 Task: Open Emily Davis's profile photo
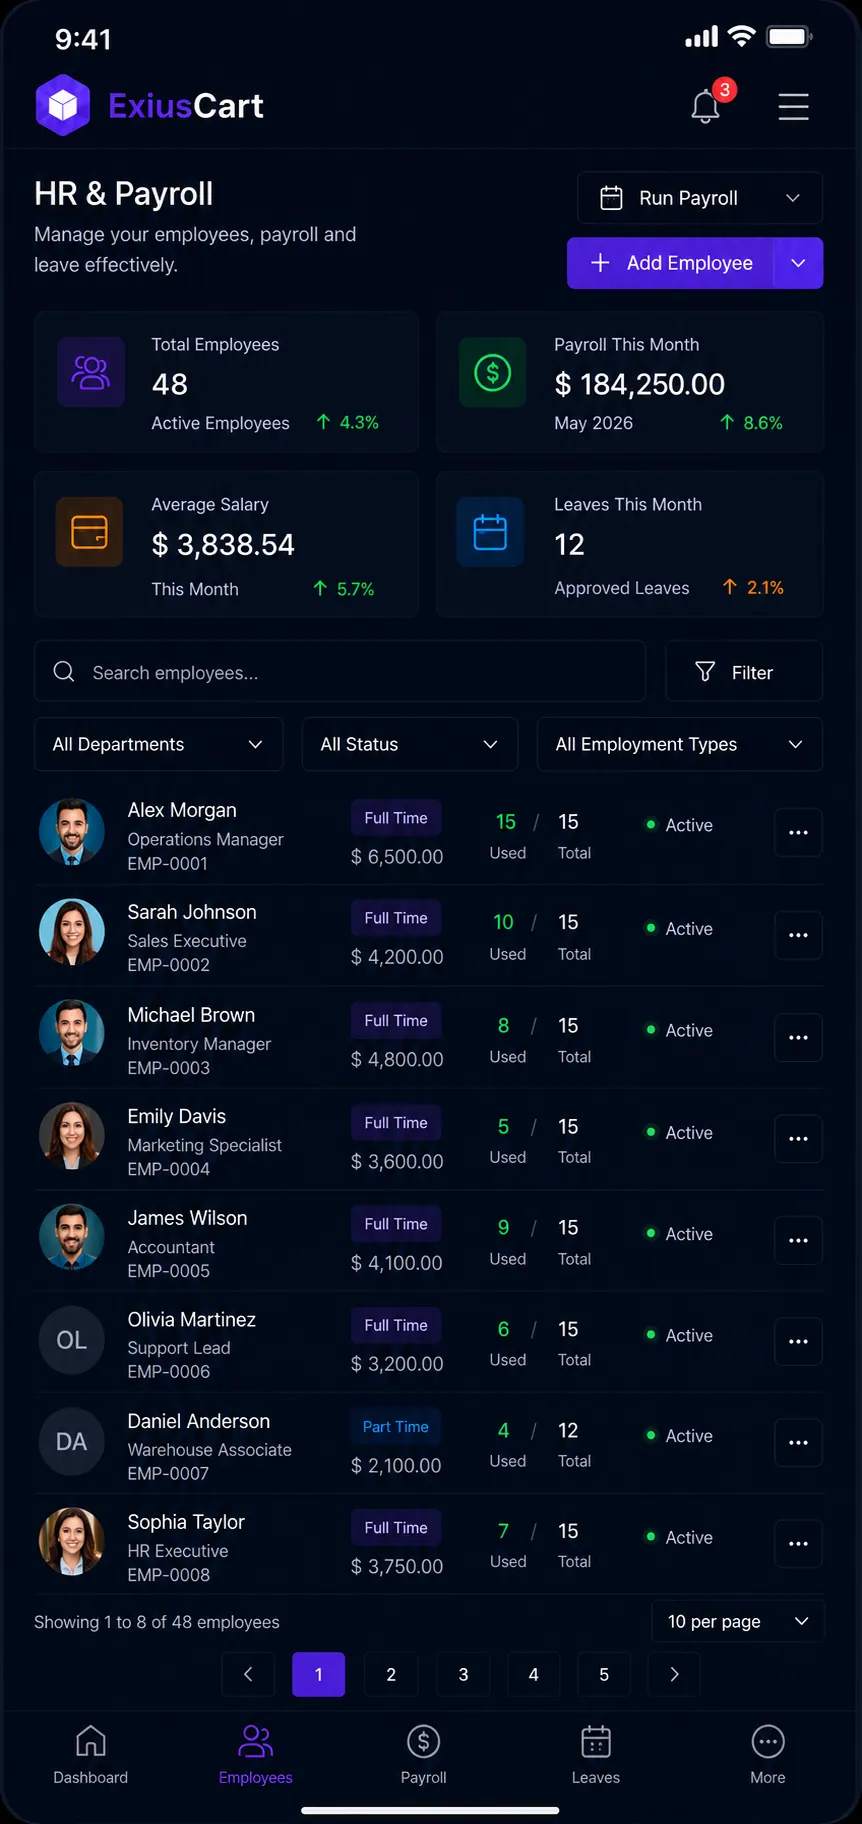tap(72, 1135)
